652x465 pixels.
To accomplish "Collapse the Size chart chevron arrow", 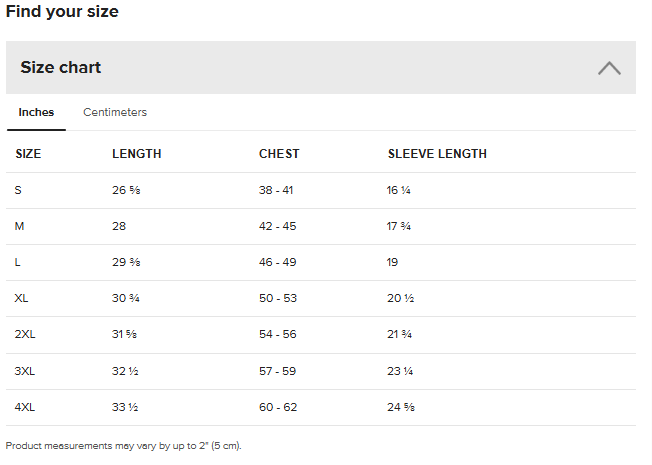I will click(x=609, y=68).
